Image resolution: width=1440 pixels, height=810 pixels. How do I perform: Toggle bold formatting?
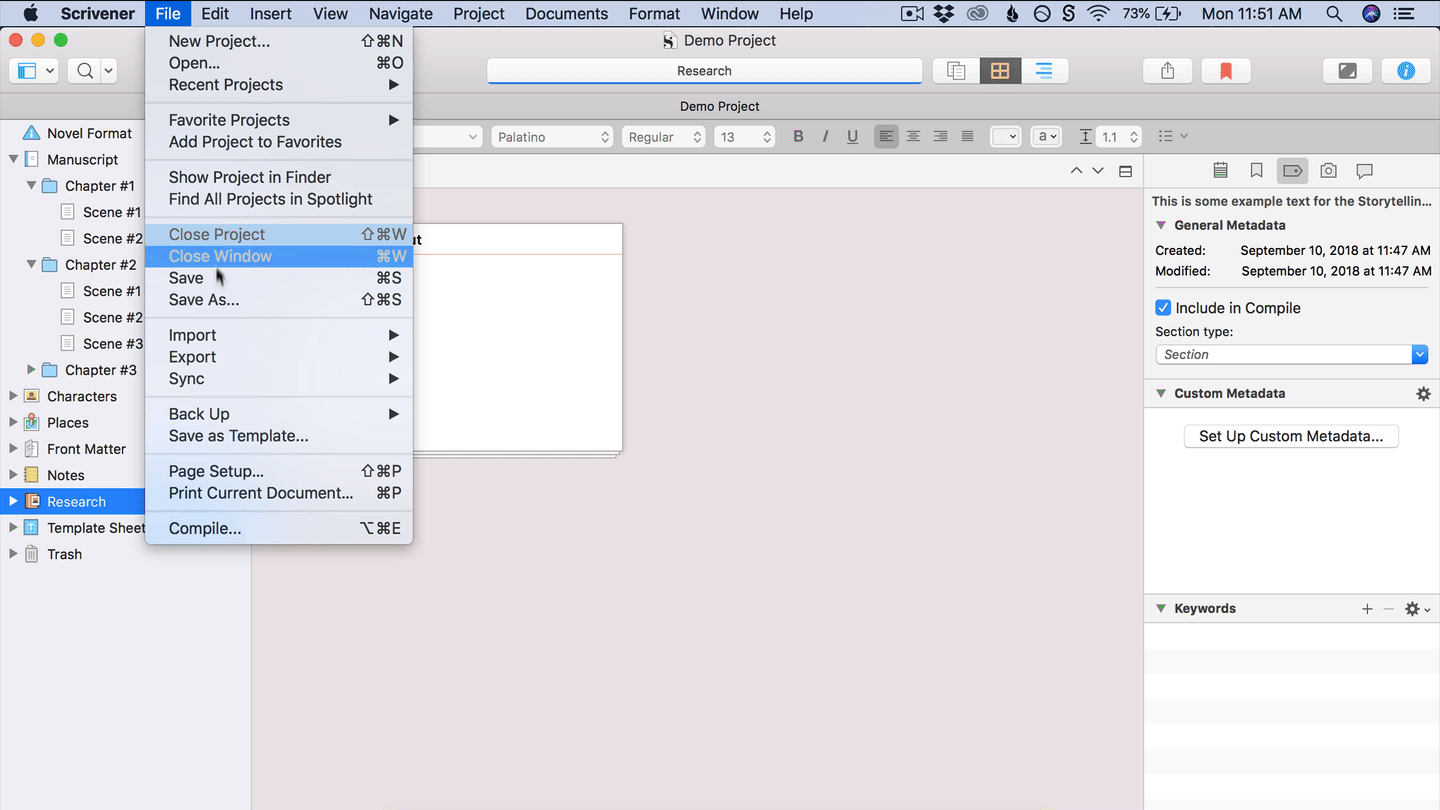798,137
